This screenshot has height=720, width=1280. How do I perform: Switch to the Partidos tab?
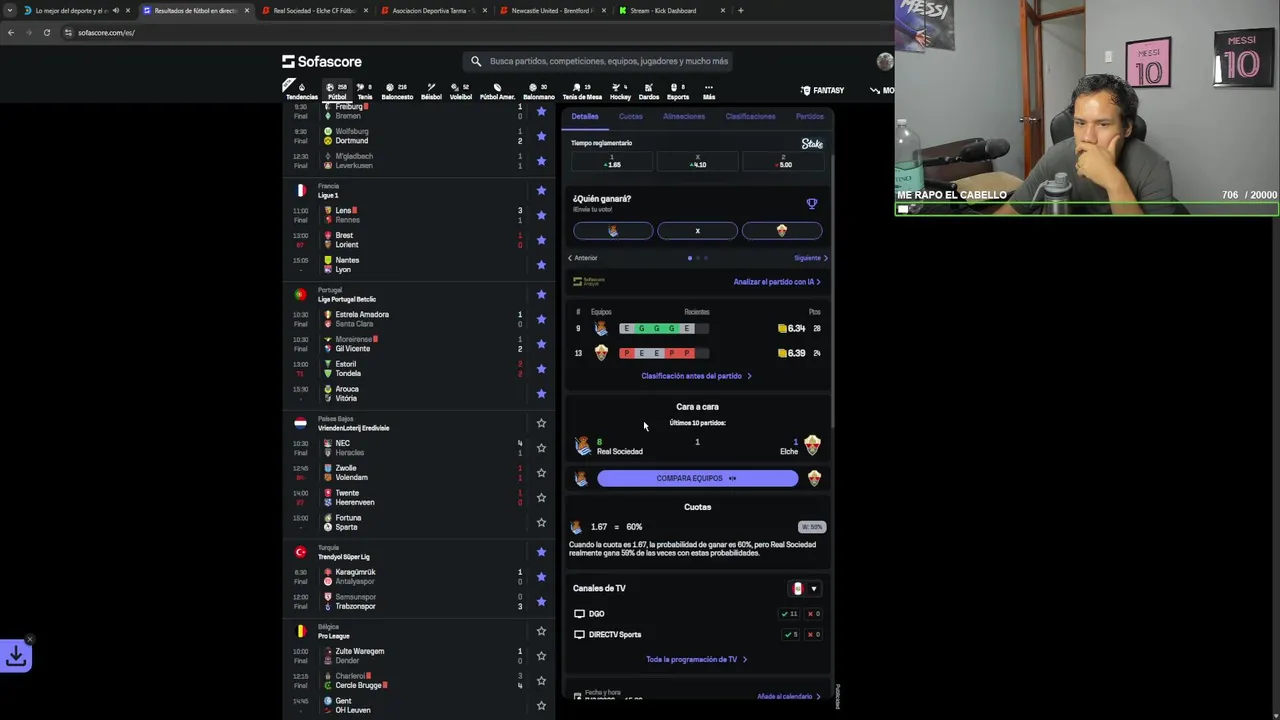coord(810,116)
